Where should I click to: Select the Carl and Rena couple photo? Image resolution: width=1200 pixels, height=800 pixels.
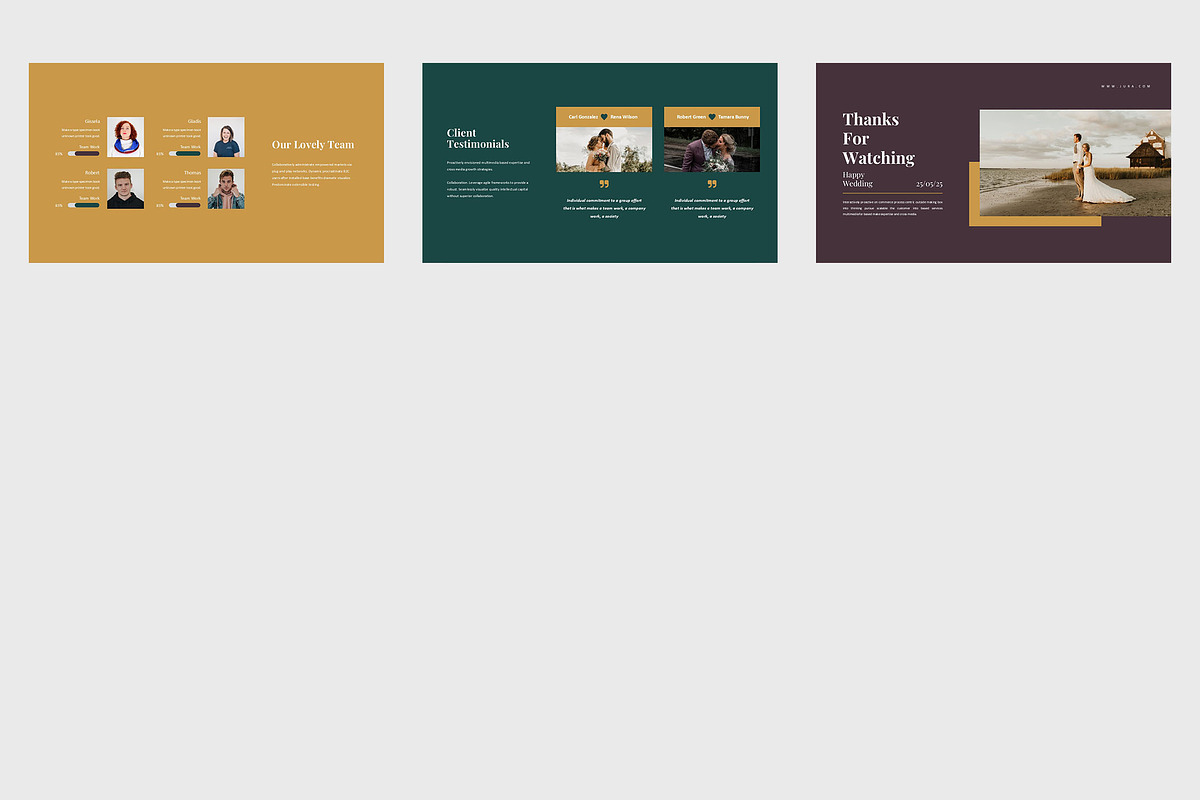[x=604, y=149]
